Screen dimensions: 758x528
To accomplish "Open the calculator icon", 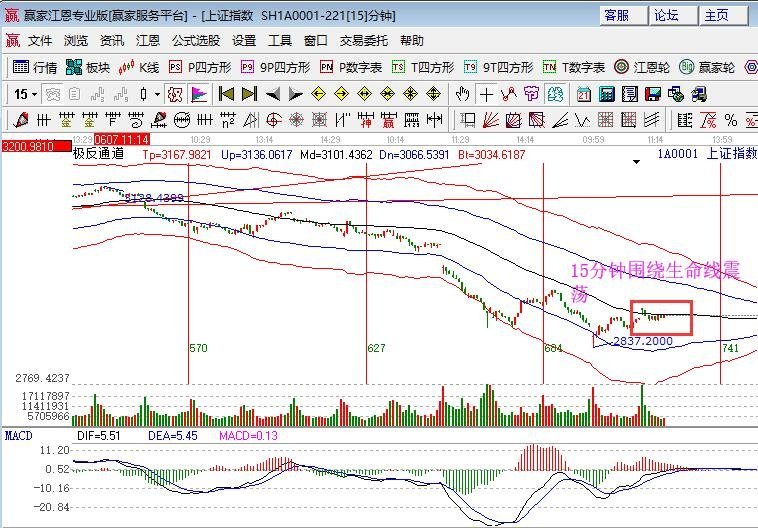I will click(607, 94).
